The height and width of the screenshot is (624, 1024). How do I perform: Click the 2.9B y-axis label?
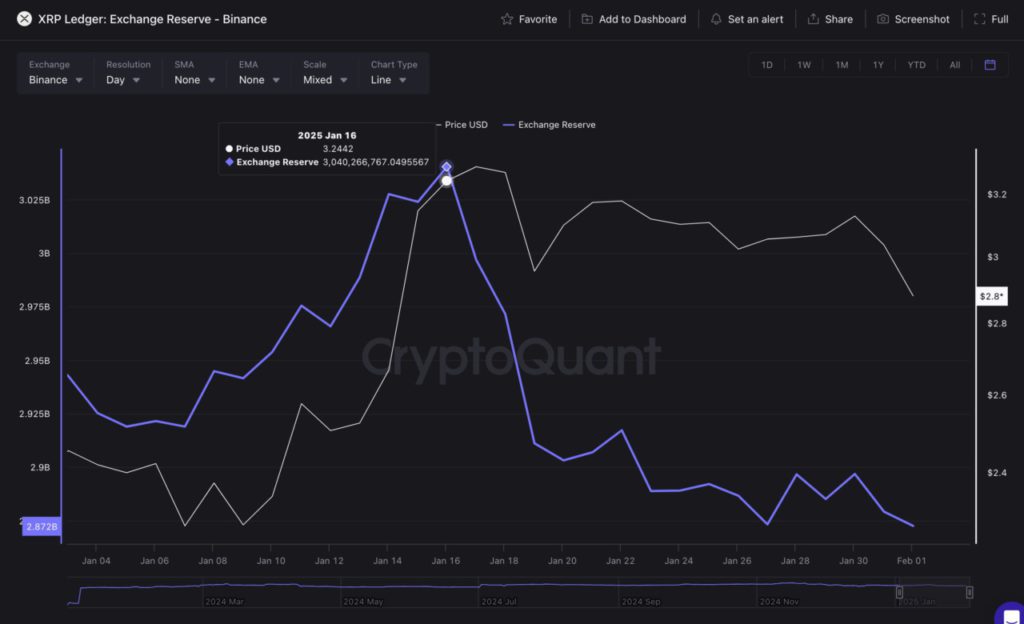pos(40,467)
